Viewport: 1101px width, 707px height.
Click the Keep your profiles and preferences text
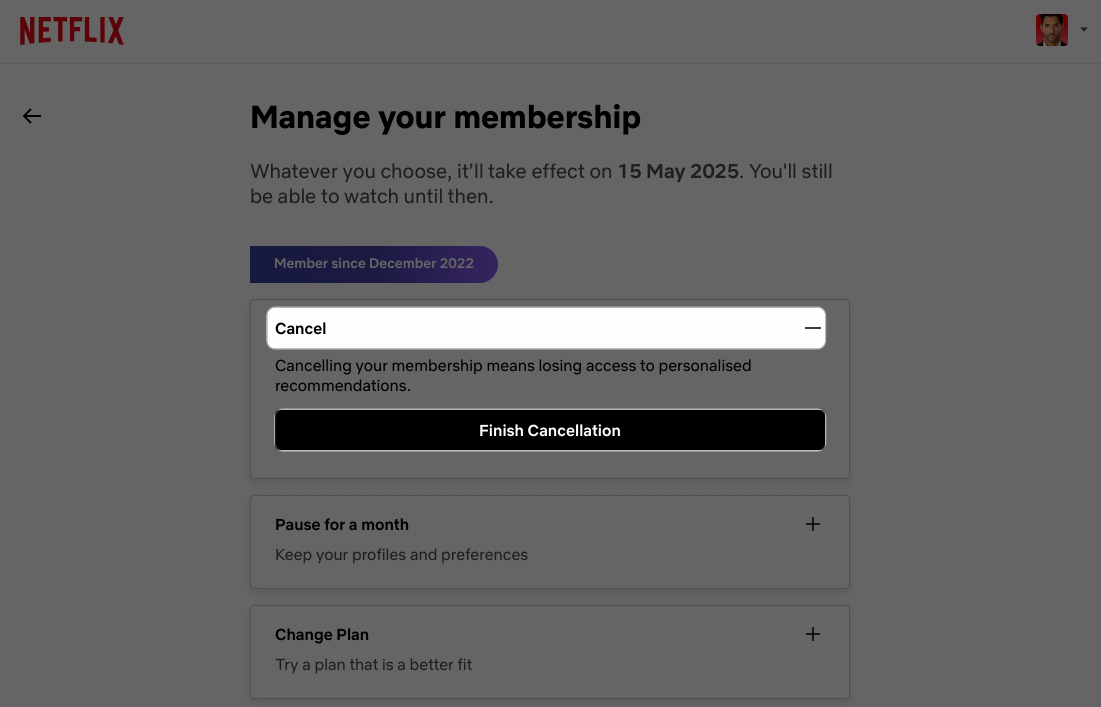401,554
